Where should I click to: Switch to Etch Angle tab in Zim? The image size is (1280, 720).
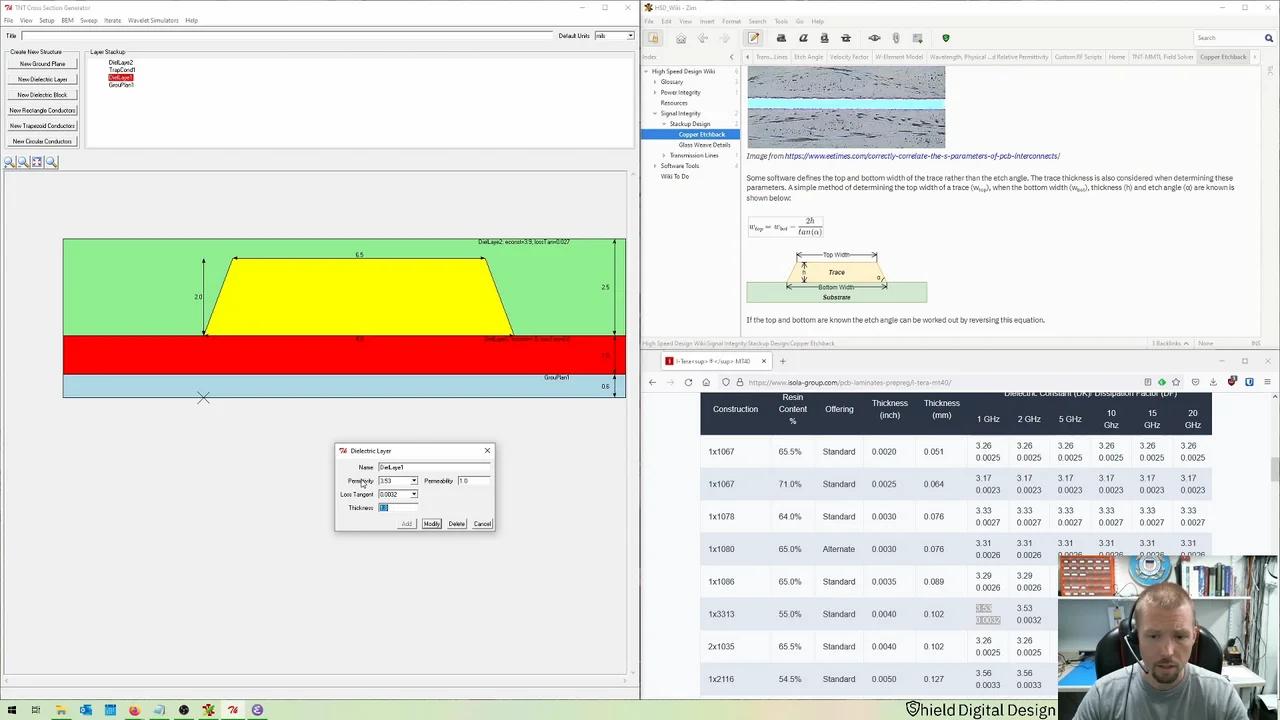808,57
